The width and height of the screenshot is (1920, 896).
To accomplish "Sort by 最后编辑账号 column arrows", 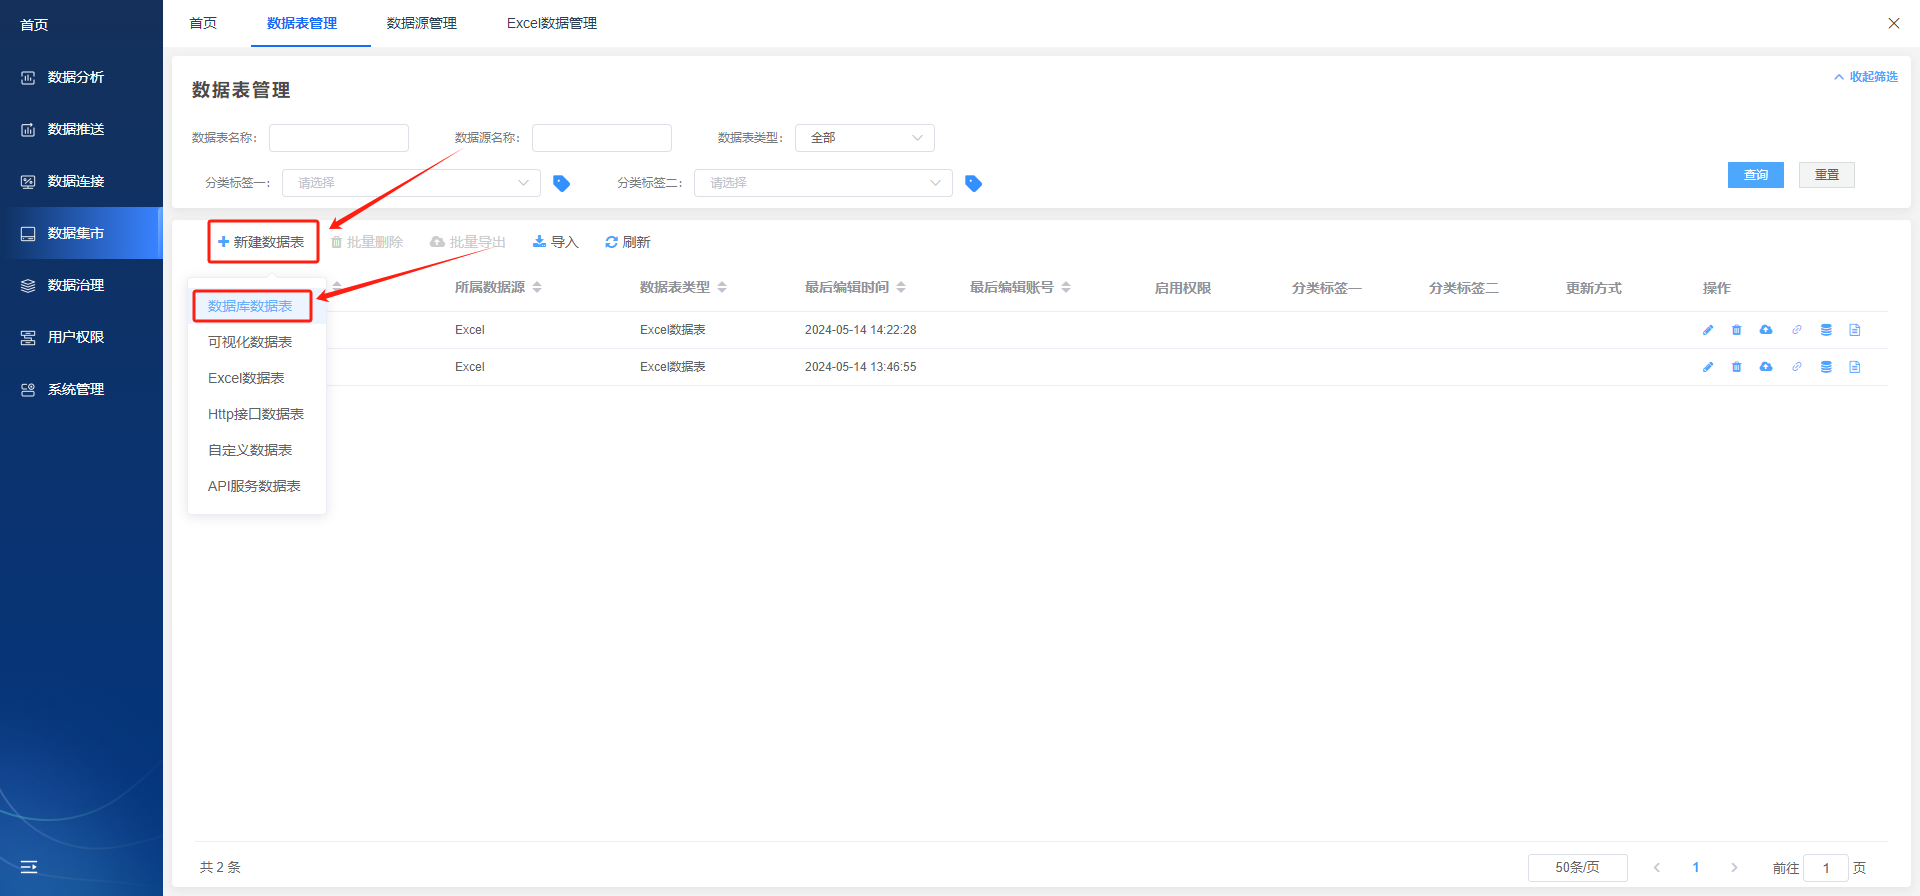I will click(x=1066, y=287).
